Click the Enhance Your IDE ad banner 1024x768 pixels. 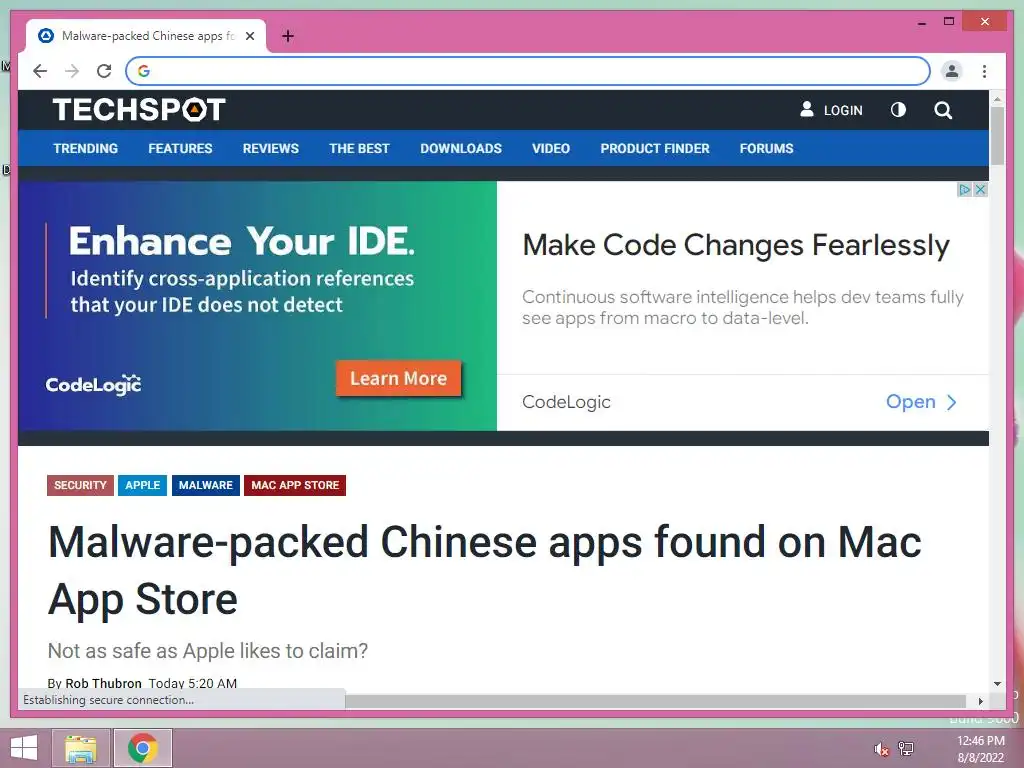click(257, 306)
